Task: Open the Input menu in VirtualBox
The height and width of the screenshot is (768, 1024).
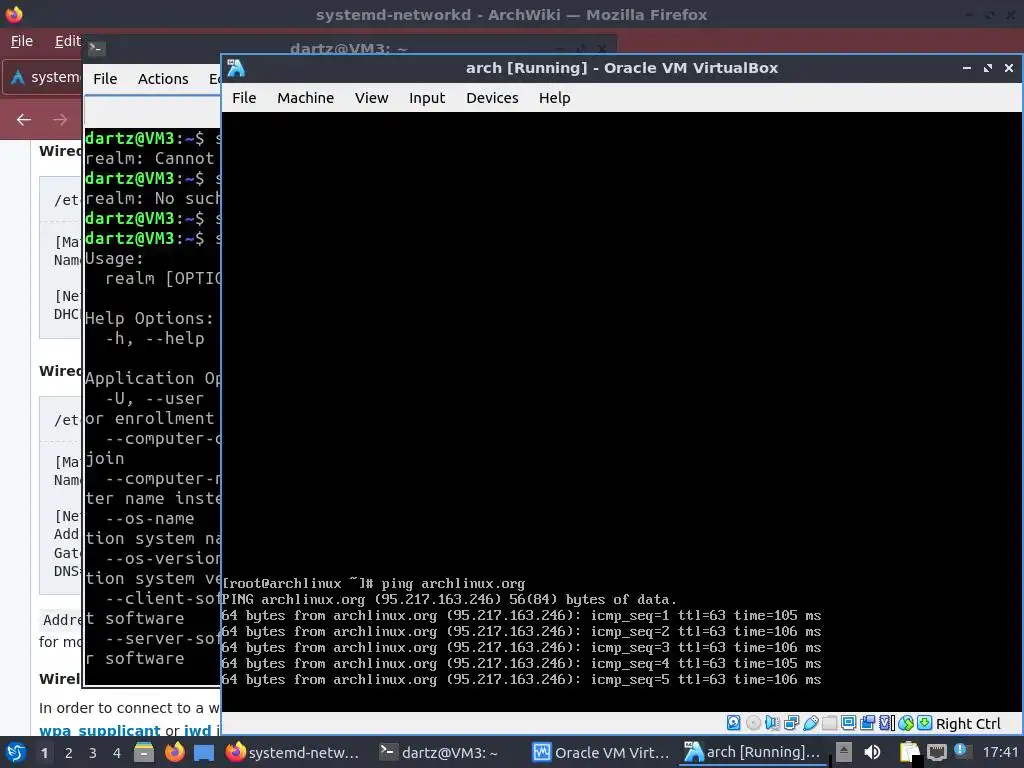Action: point(427,98)
